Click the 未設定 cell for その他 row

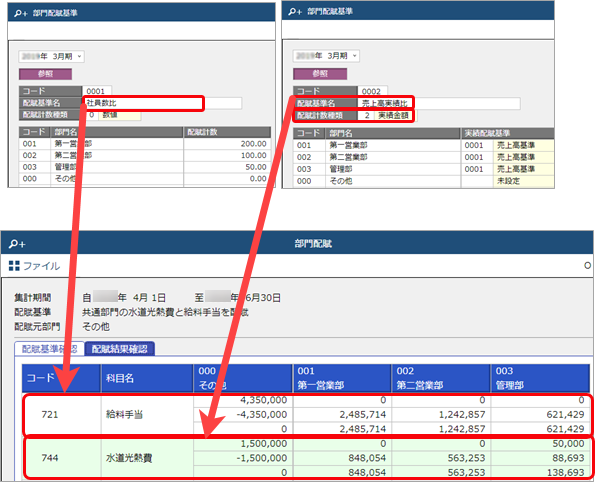point(524,181)
